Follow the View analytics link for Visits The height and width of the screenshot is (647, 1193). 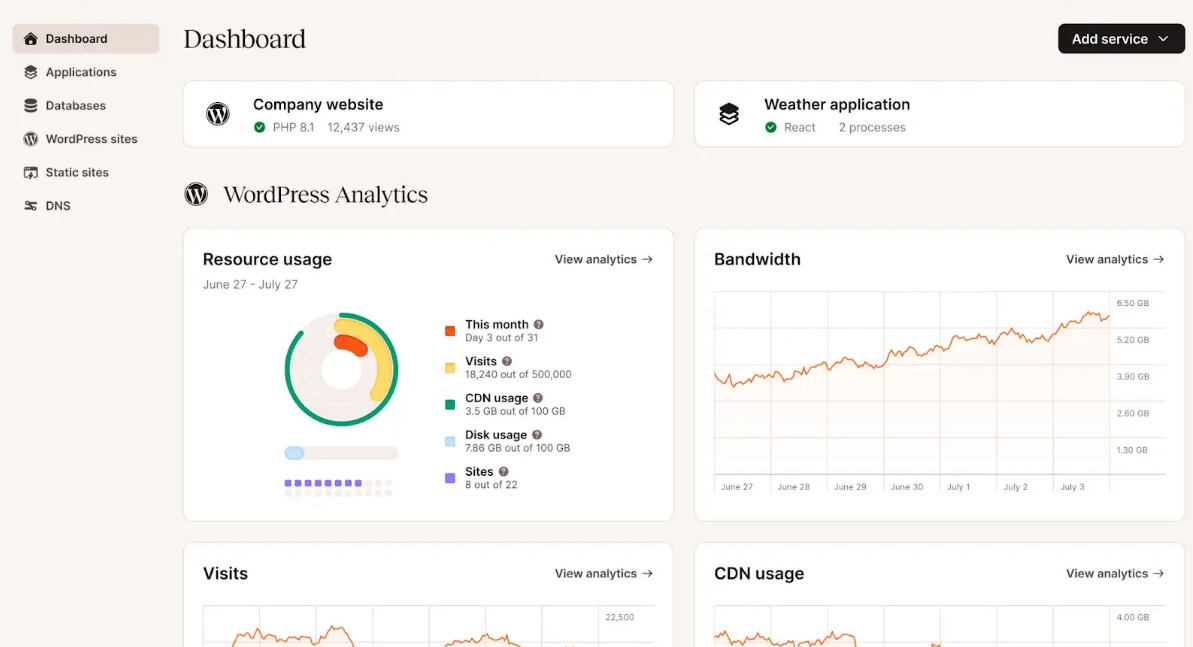[x=603, y=574]
